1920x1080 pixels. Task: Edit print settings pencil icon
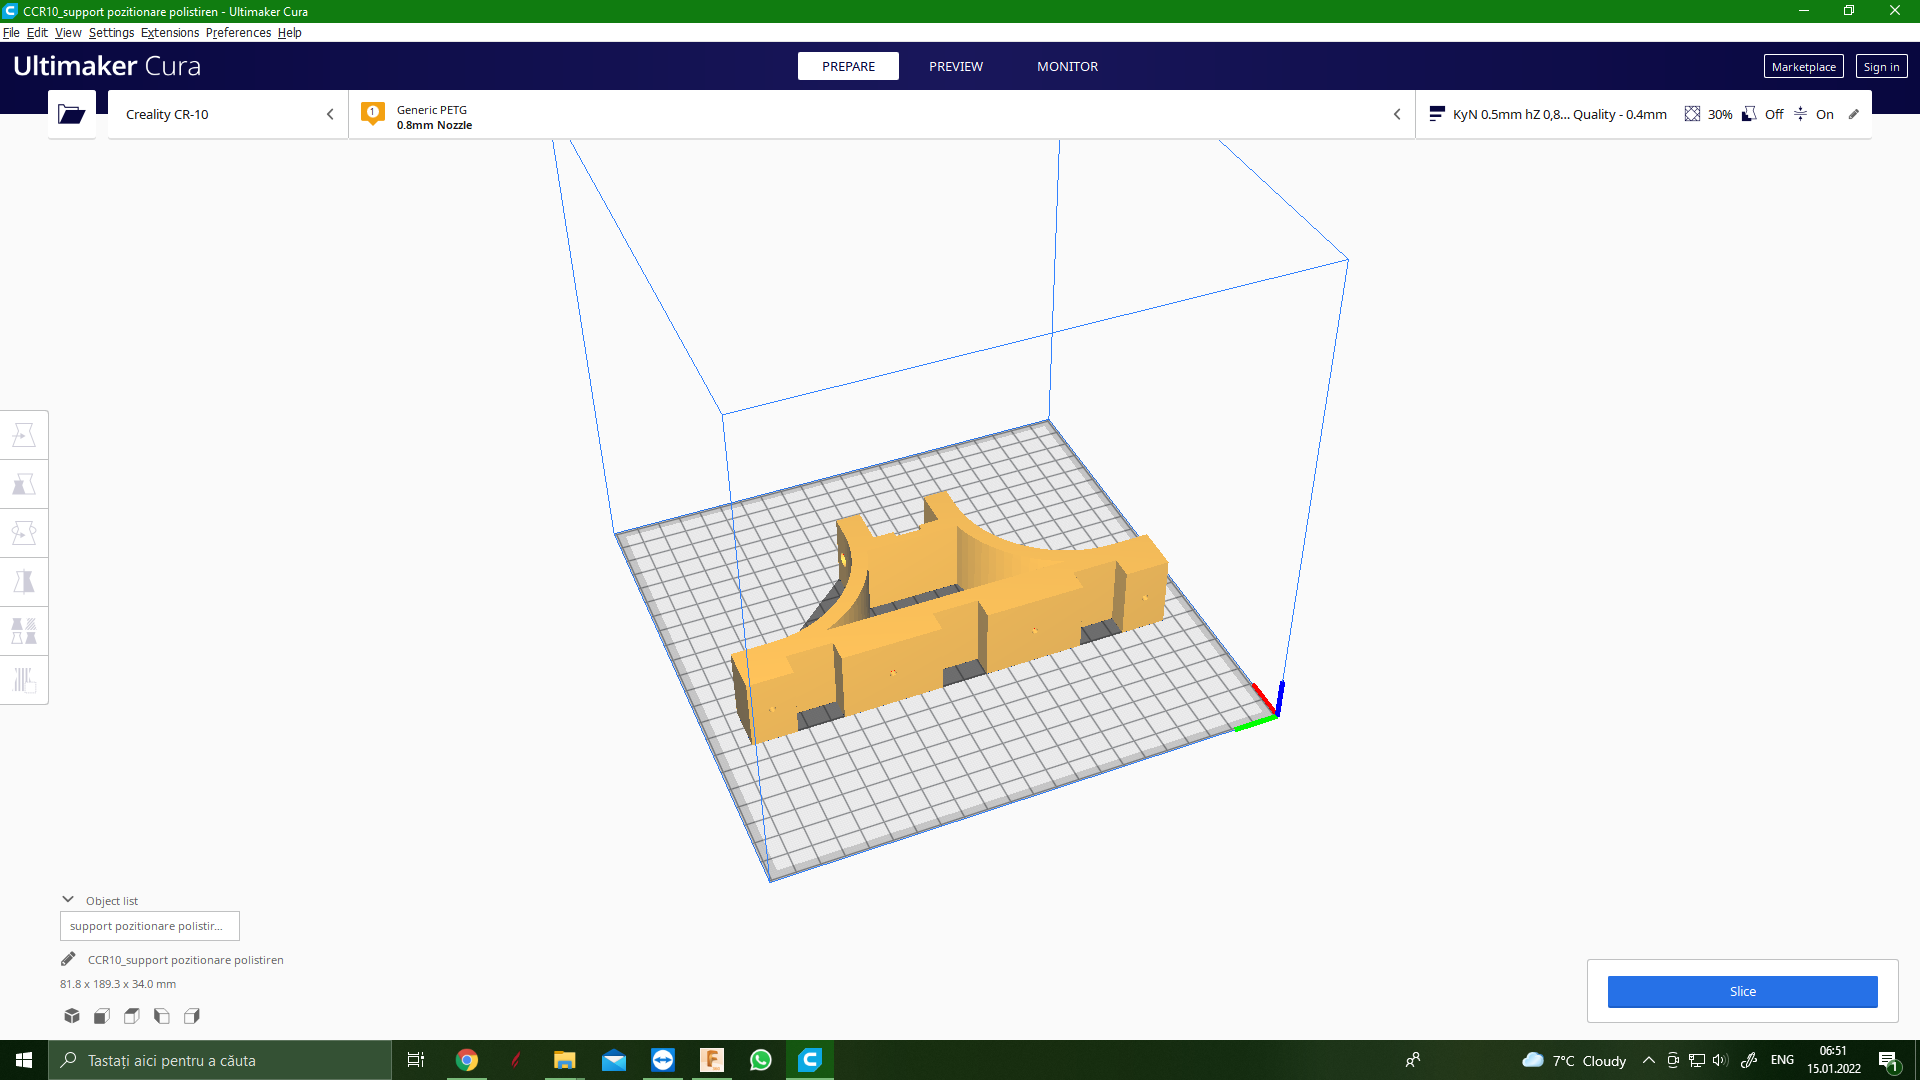[1854, 114]
